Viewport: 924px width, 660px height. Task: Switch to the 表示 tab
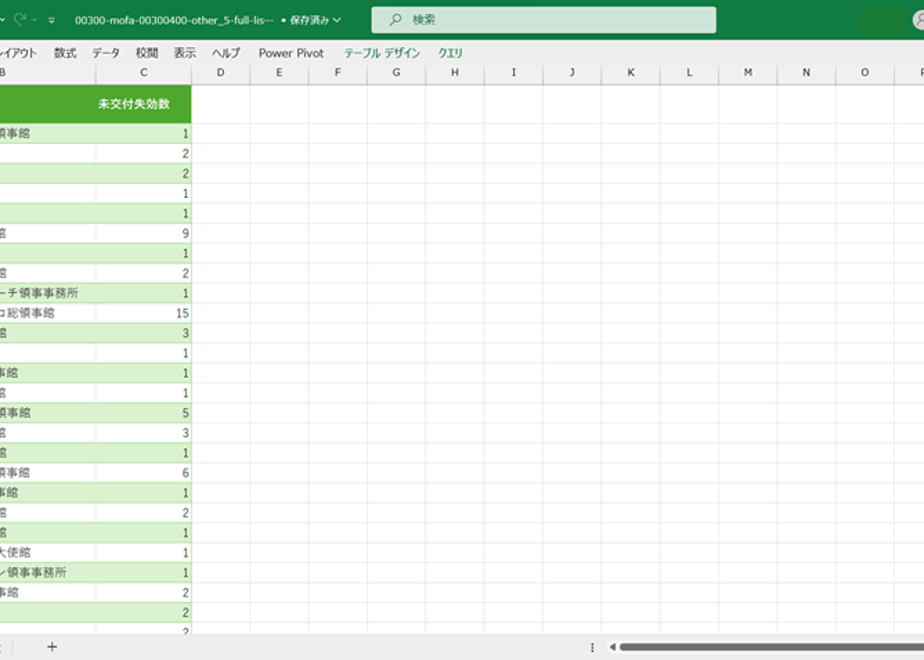pyautogui.click(x=184, y=53)
